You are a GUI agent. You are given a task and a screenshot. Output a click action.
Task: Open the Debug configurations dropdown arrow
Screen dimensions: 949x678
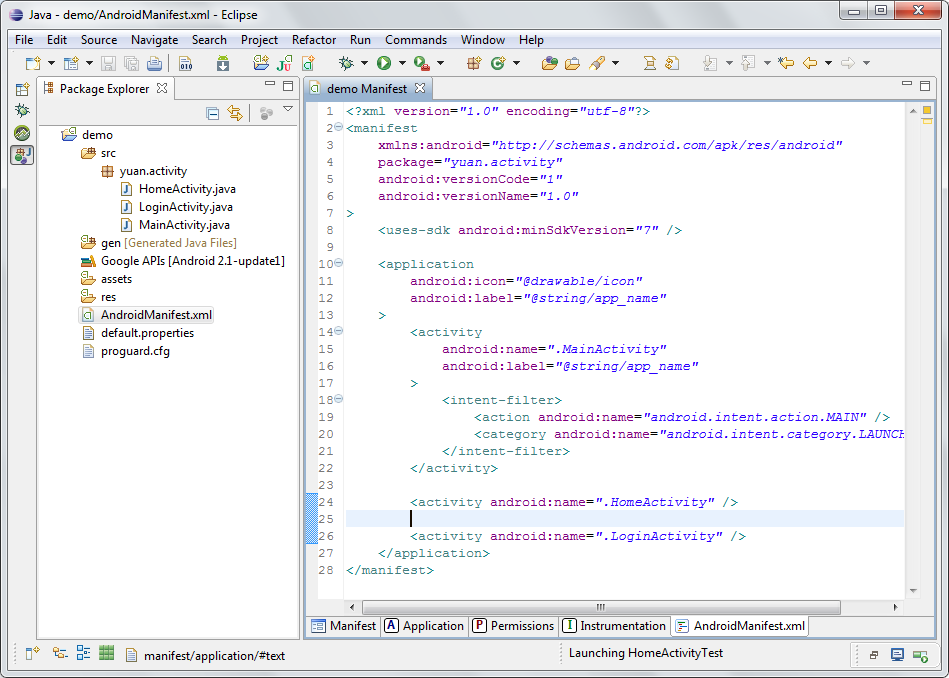tap(364, 63)
